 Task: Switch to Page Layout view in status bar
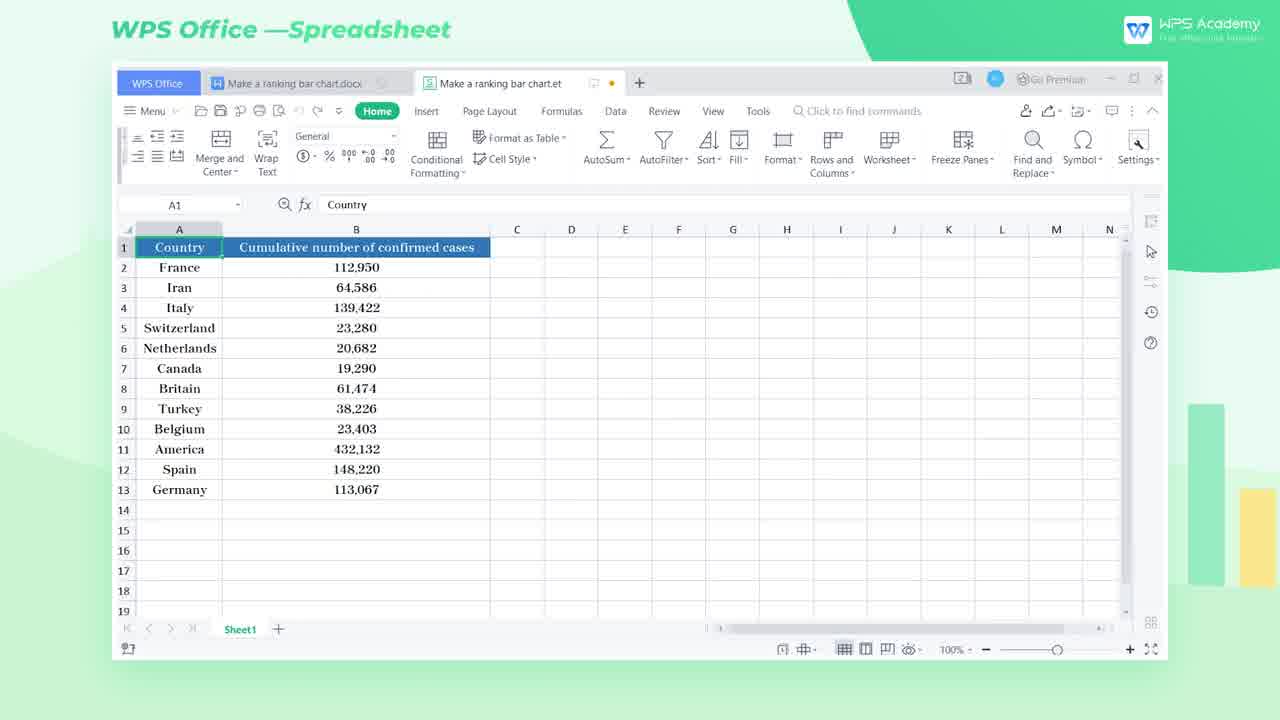click(866, 649)
